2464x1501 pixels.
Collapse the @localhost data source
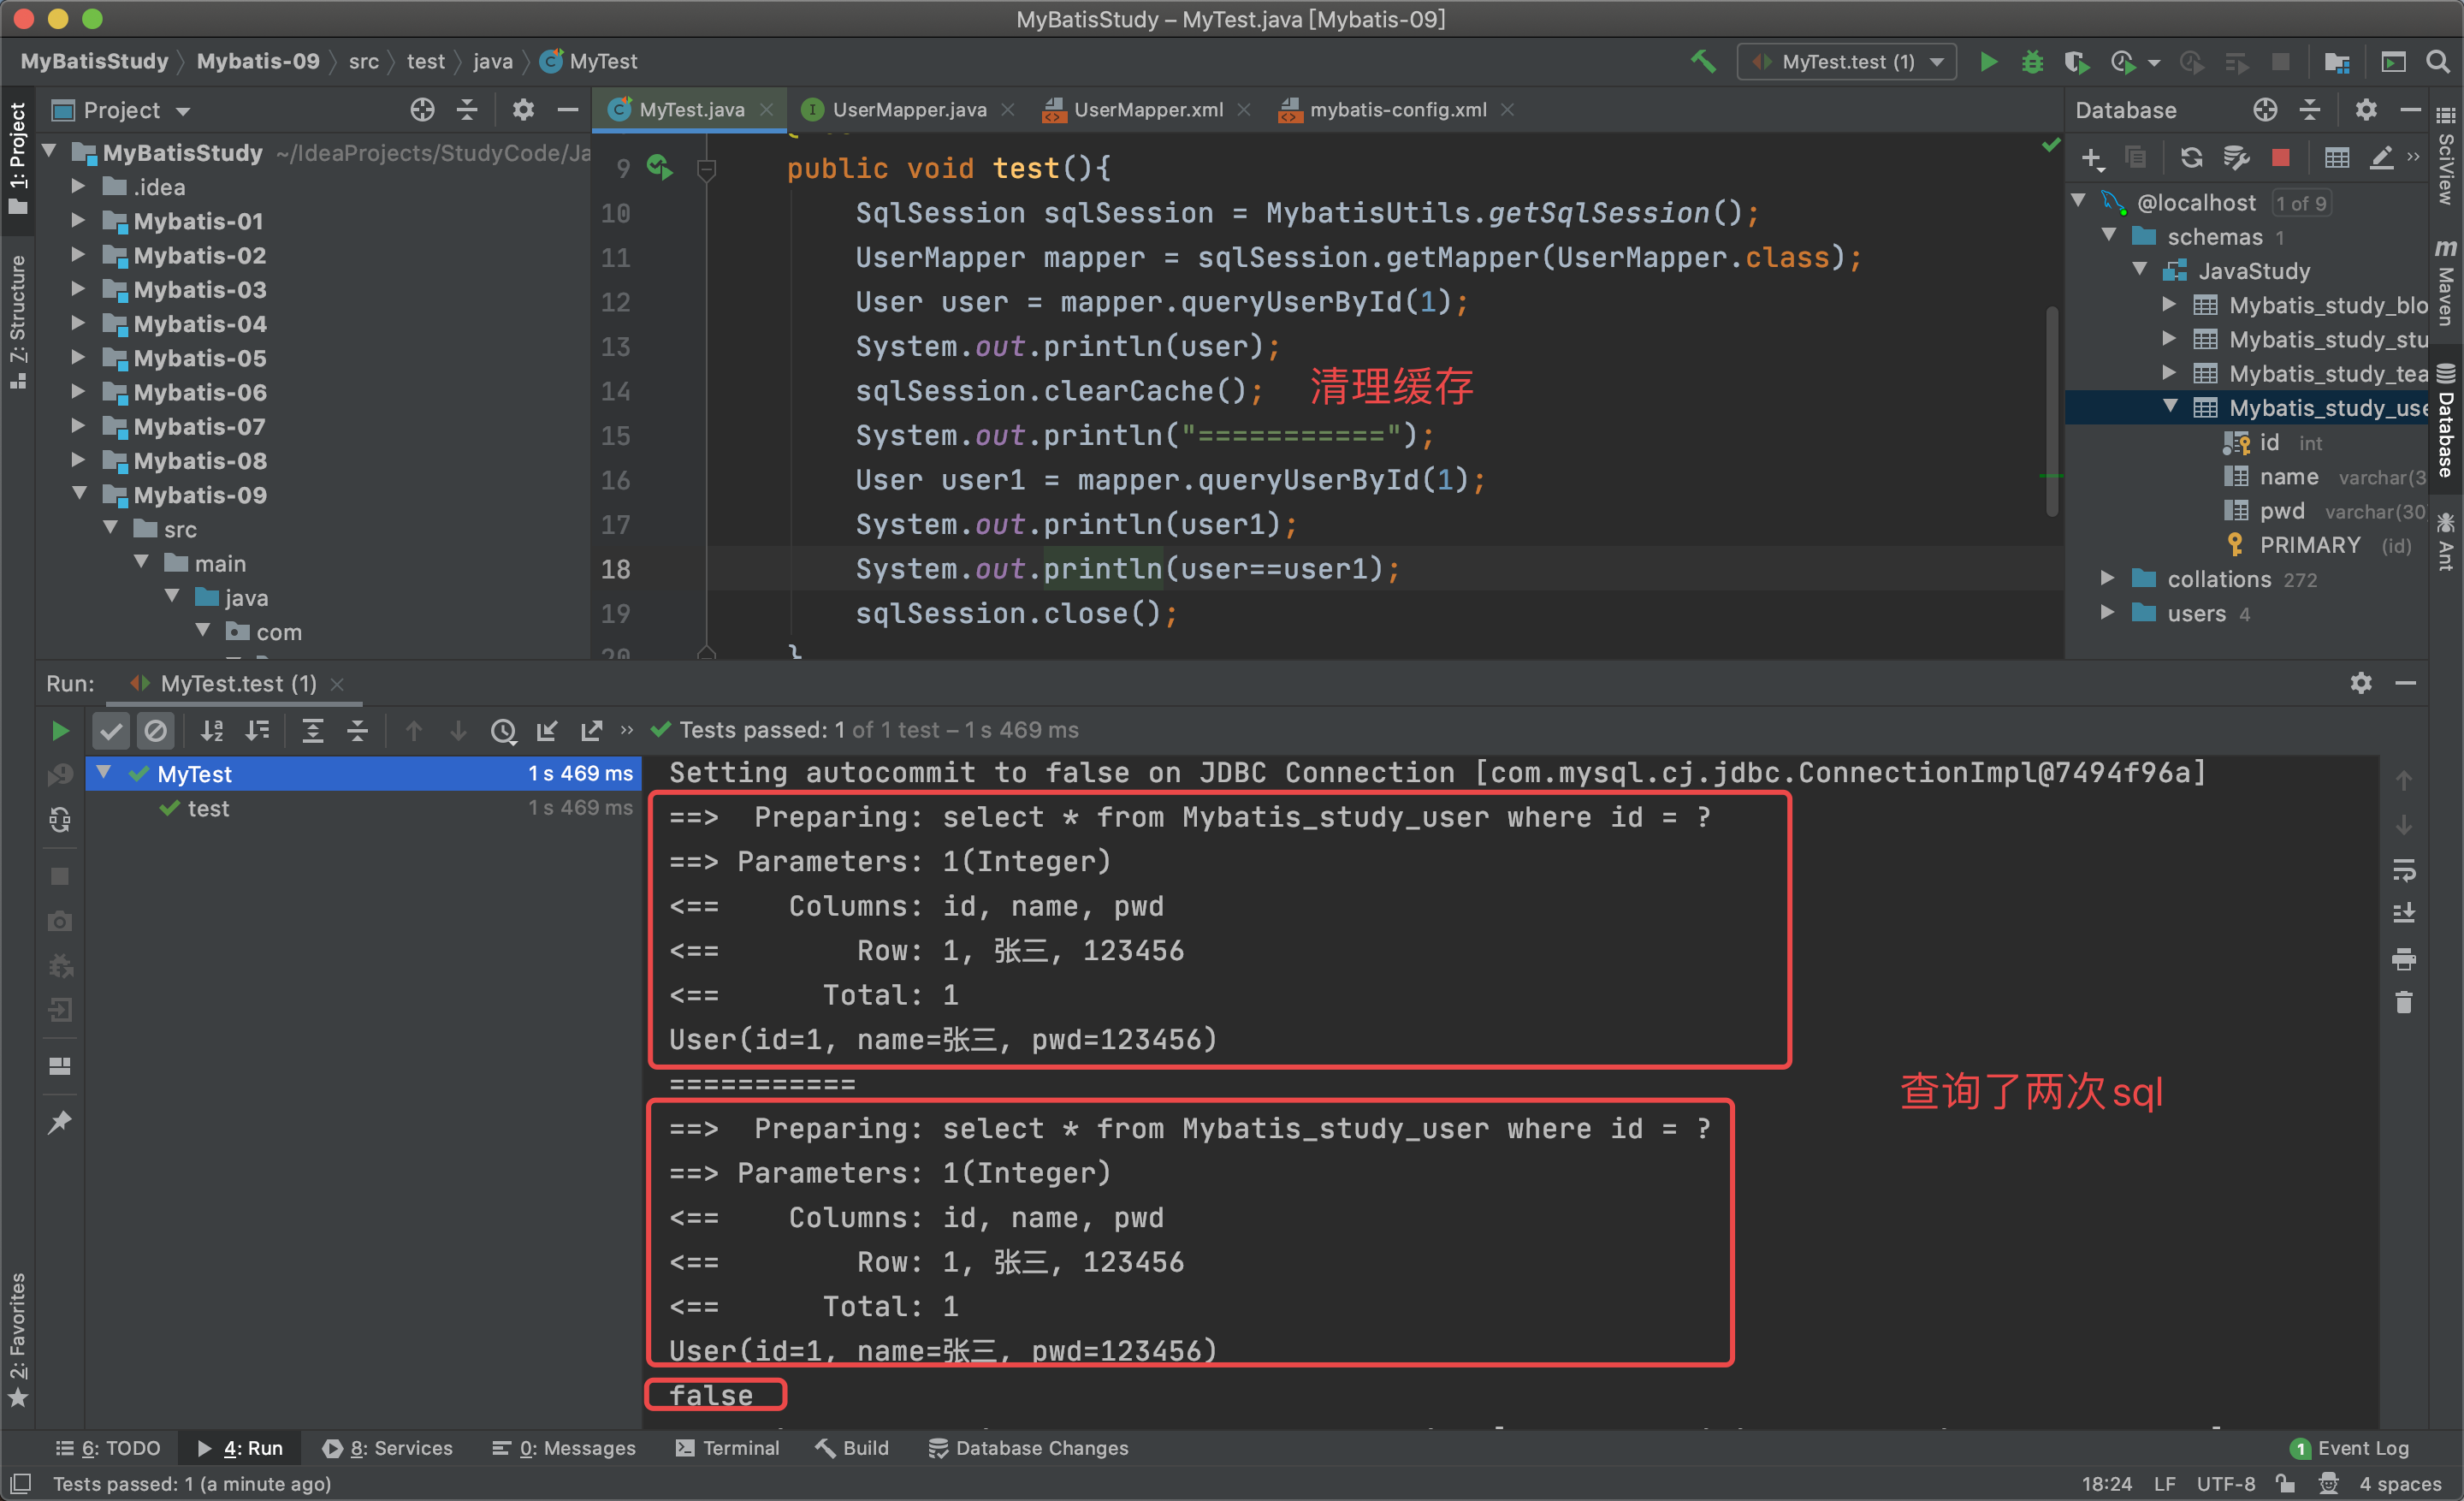[x=2078, y=202]
